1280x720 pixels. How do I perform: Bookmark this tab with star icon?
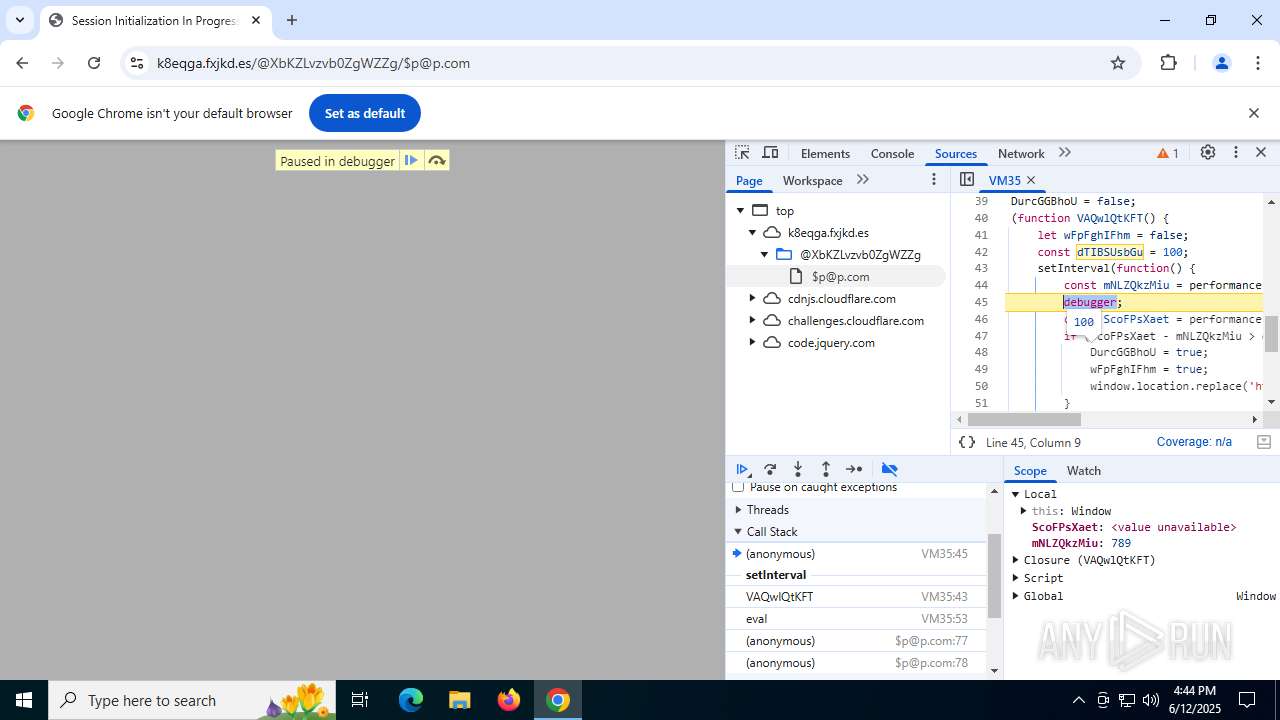(1118, 63)
